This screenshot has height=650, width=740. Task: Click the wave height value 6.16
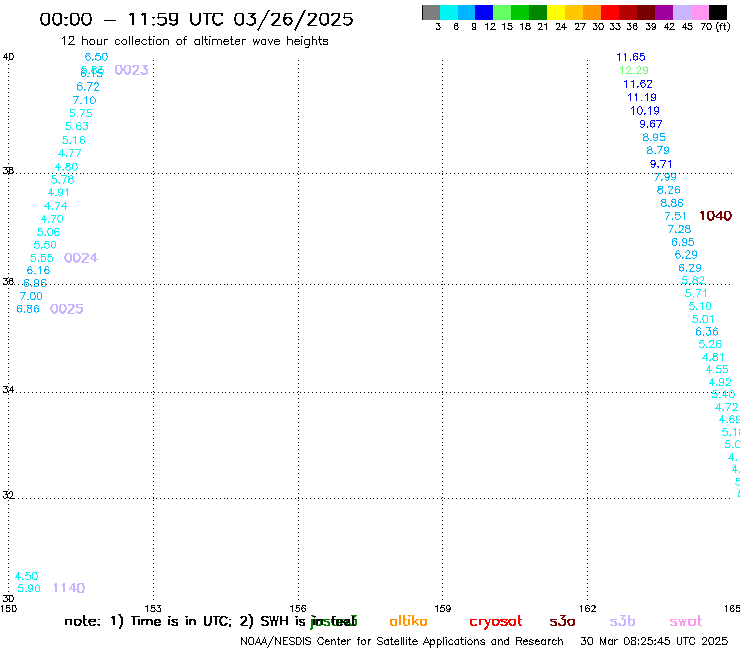38,270
